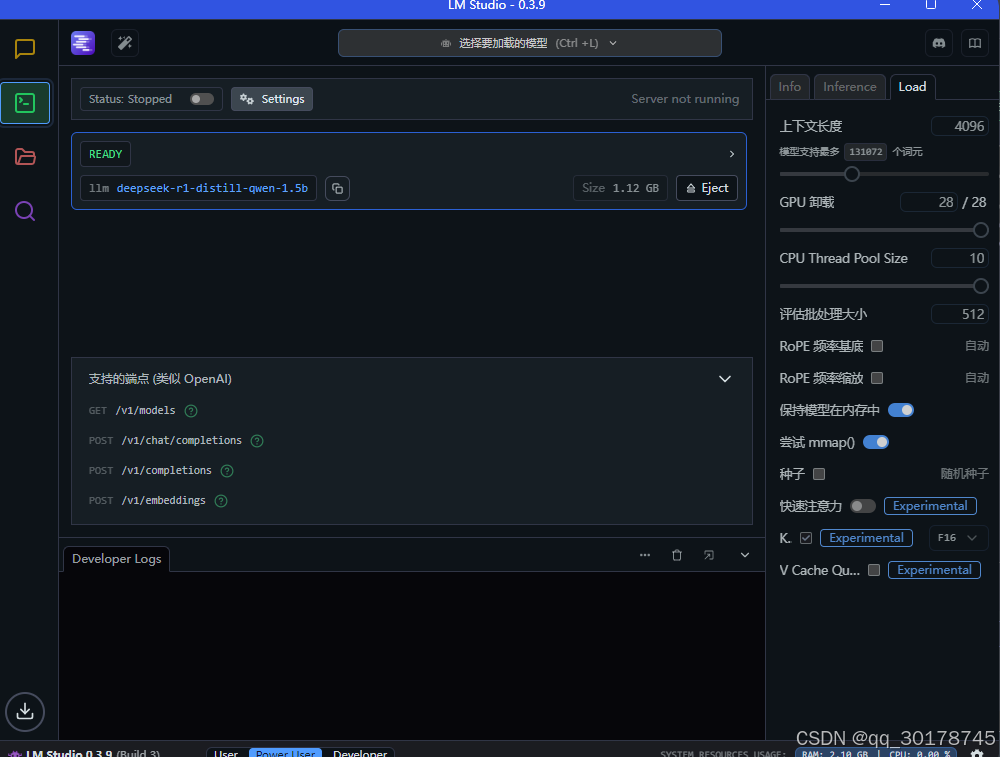The width and height of the screenshot is (1000, 757).
Task: Select the Load tab
Action: pos(912,87)
